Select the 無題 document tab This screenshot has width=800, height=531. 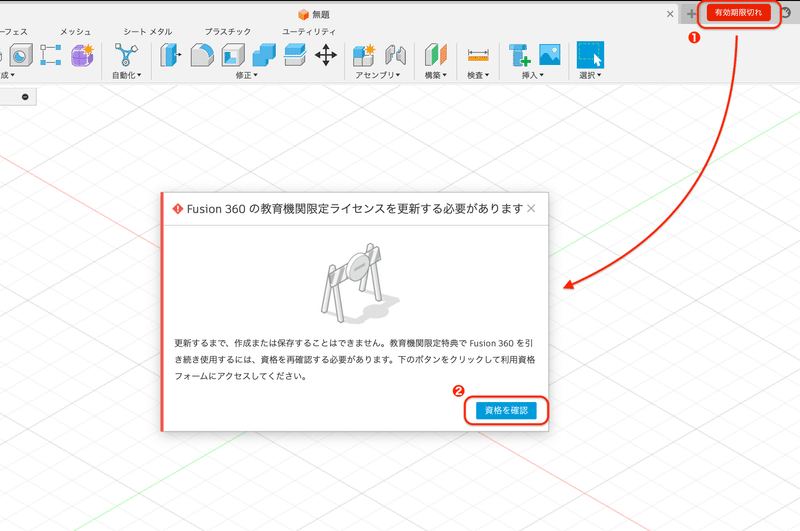coord(314,14)
